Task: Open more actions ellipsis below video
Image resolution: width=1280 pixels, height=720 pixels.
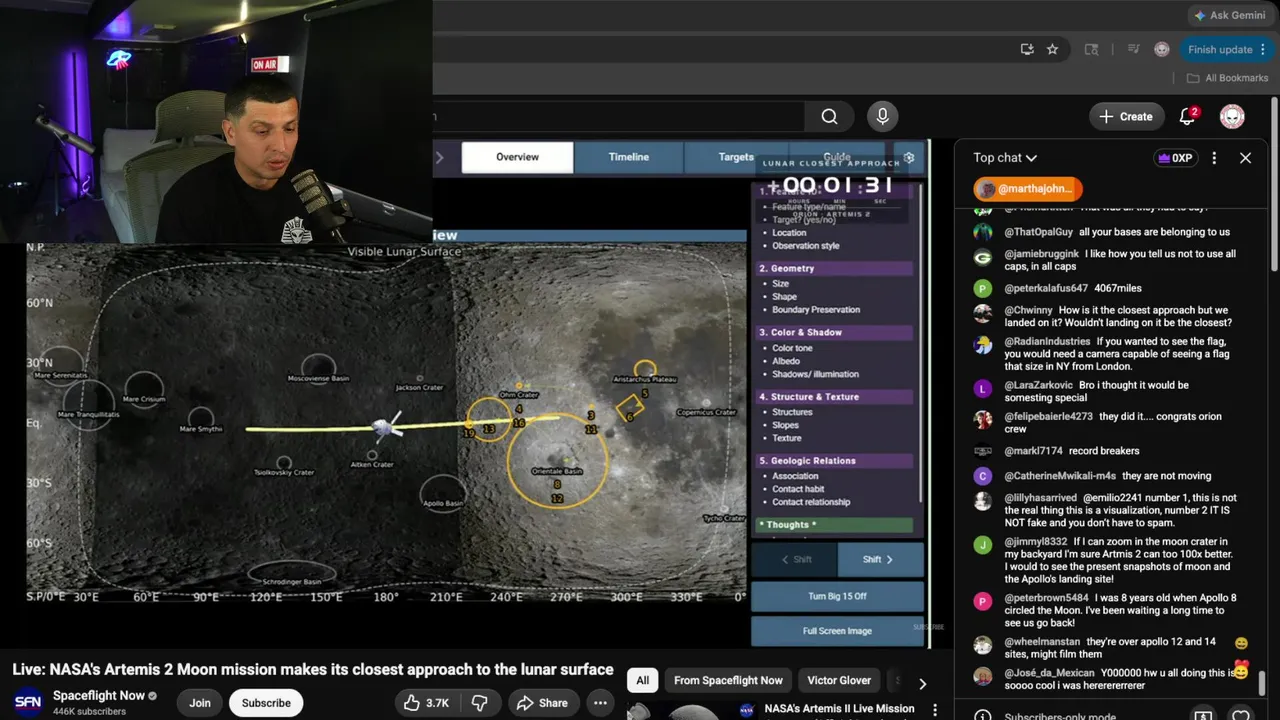Action: pyautogui.click(x=600, y=703)
